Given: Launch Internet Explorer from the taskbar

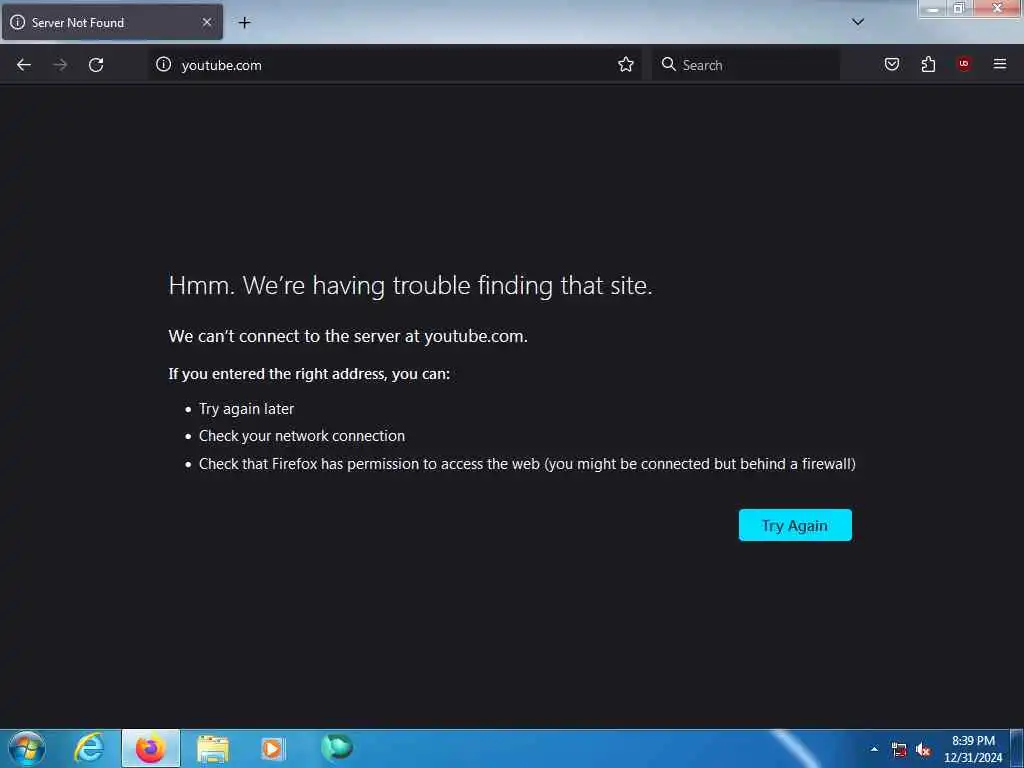Looking at the screenshot, I should coord(89,748).
